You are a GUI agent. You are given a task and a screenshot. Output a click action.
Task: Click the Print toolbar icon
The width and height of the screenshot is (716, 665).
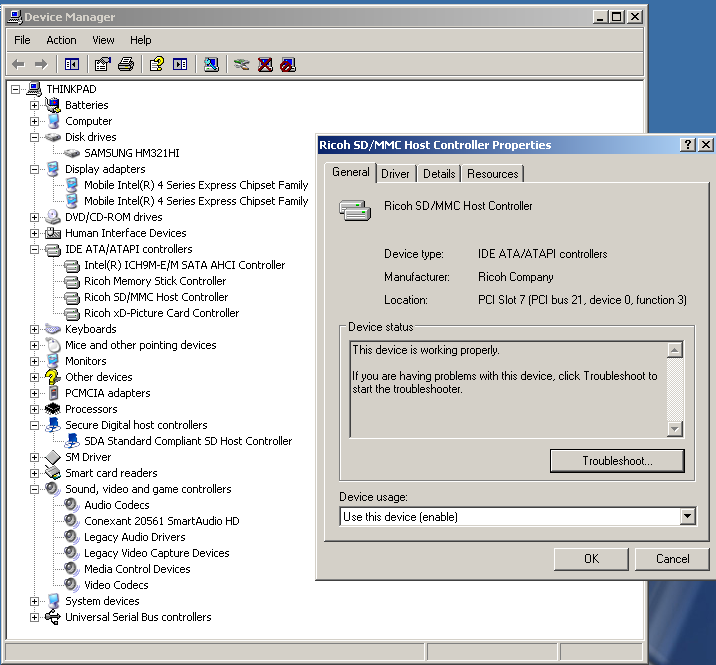coord(126,64)
